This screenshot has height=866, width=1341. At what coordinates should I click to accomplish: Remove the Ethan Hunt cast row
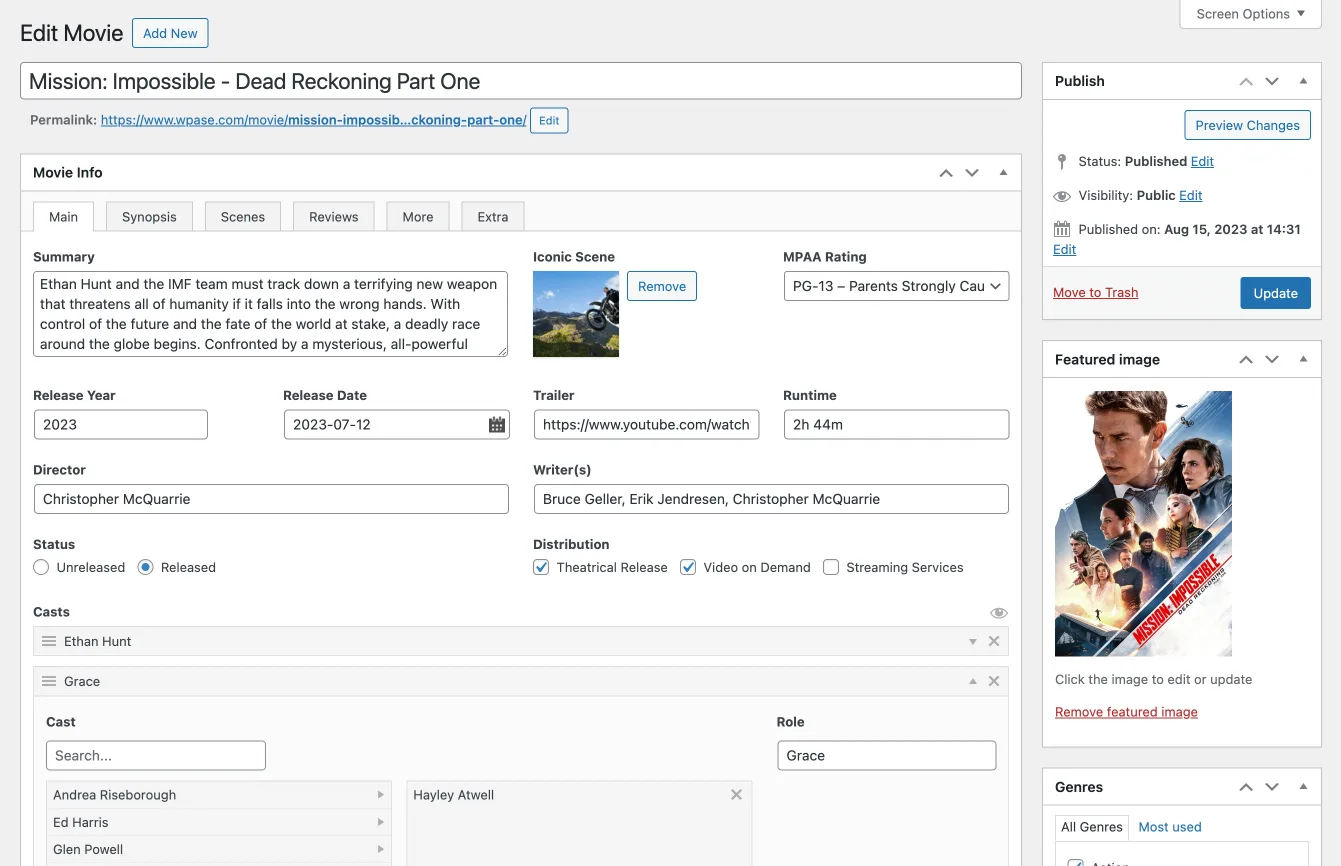[994, 641]
